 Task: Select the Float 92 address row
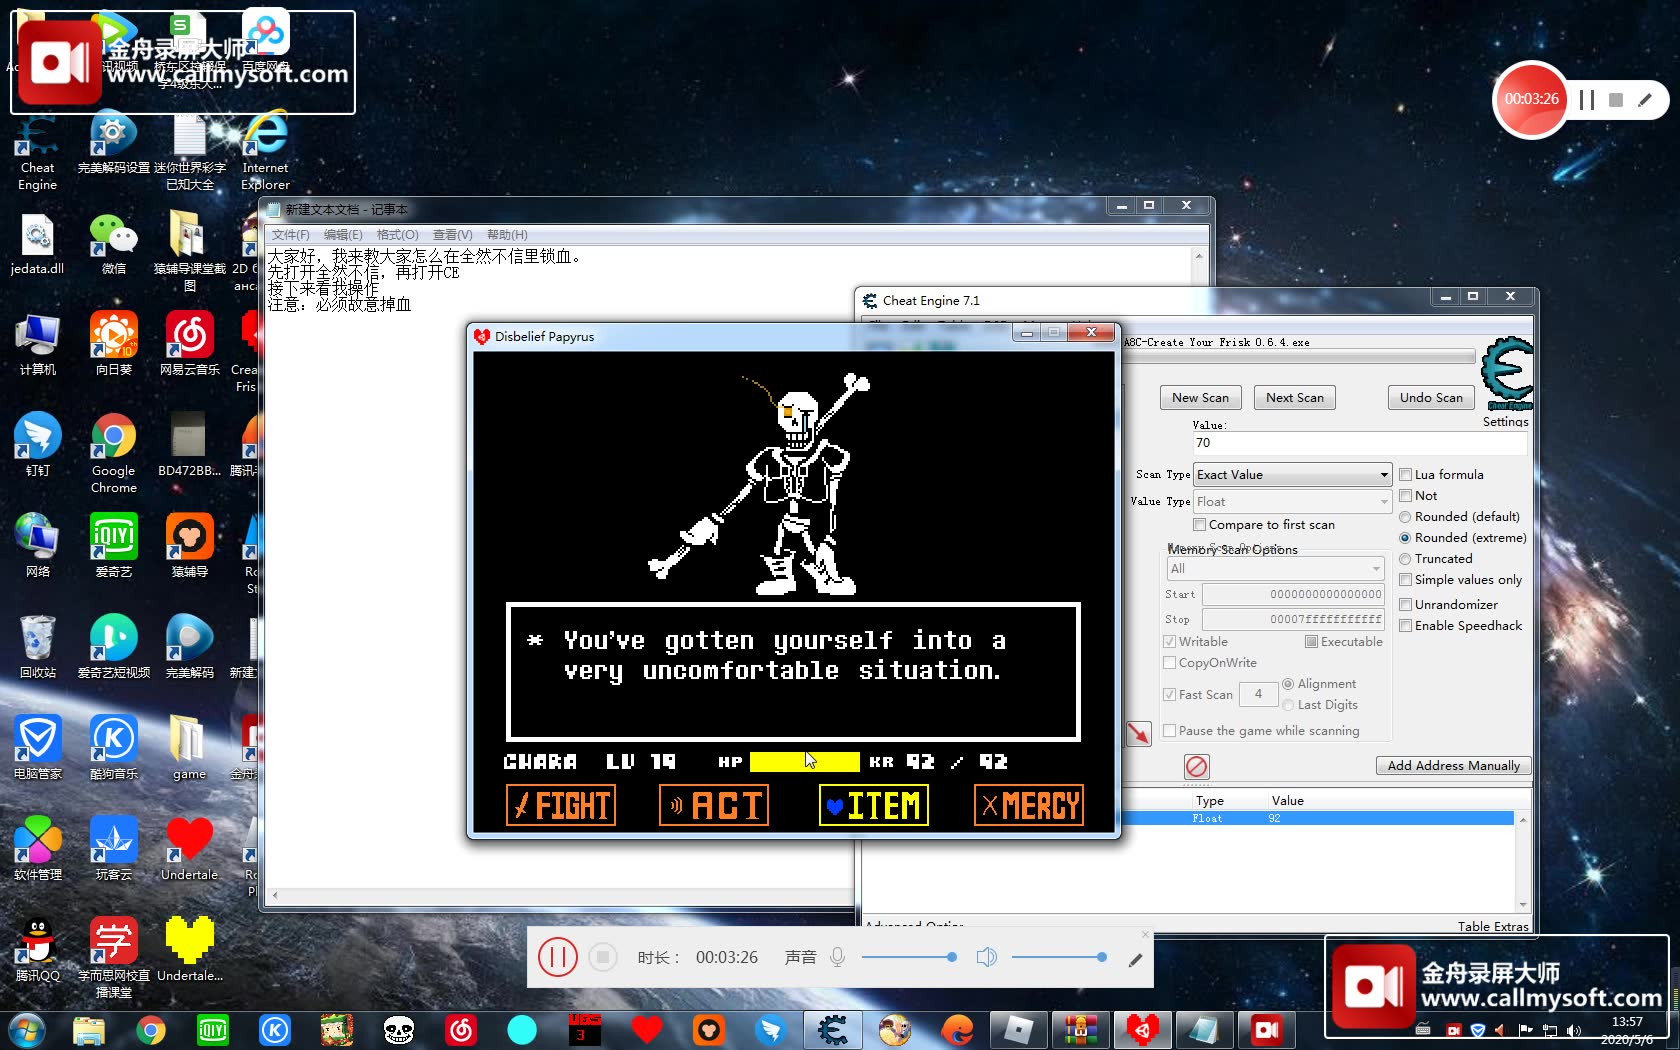coord(1318,818)
